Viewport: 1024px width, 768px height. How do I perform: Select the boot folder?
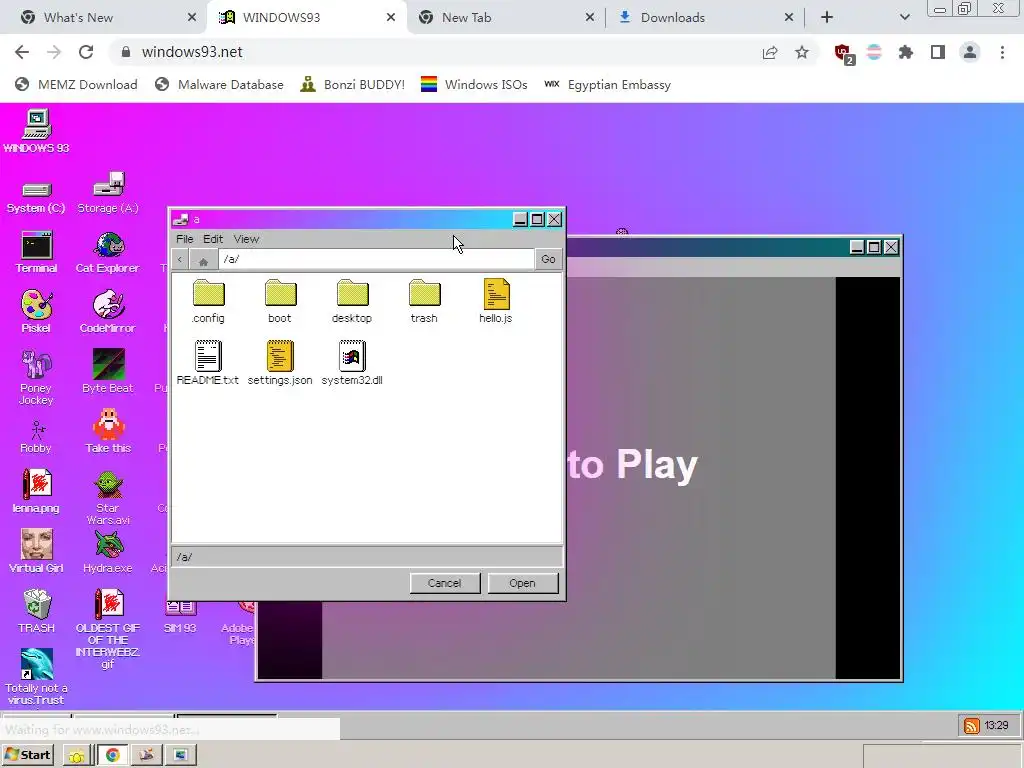(280, 302)
